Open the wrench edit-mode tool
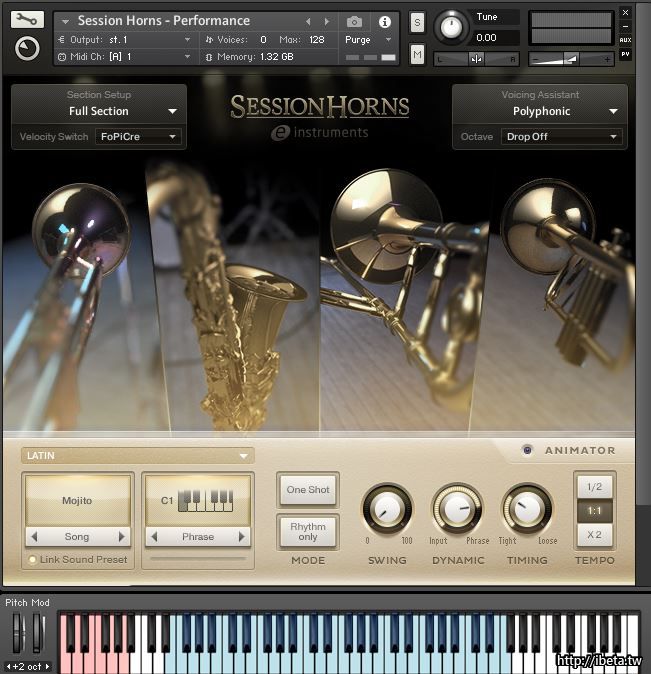This screenshot has width=651, height=674. (x=28, y=19)
